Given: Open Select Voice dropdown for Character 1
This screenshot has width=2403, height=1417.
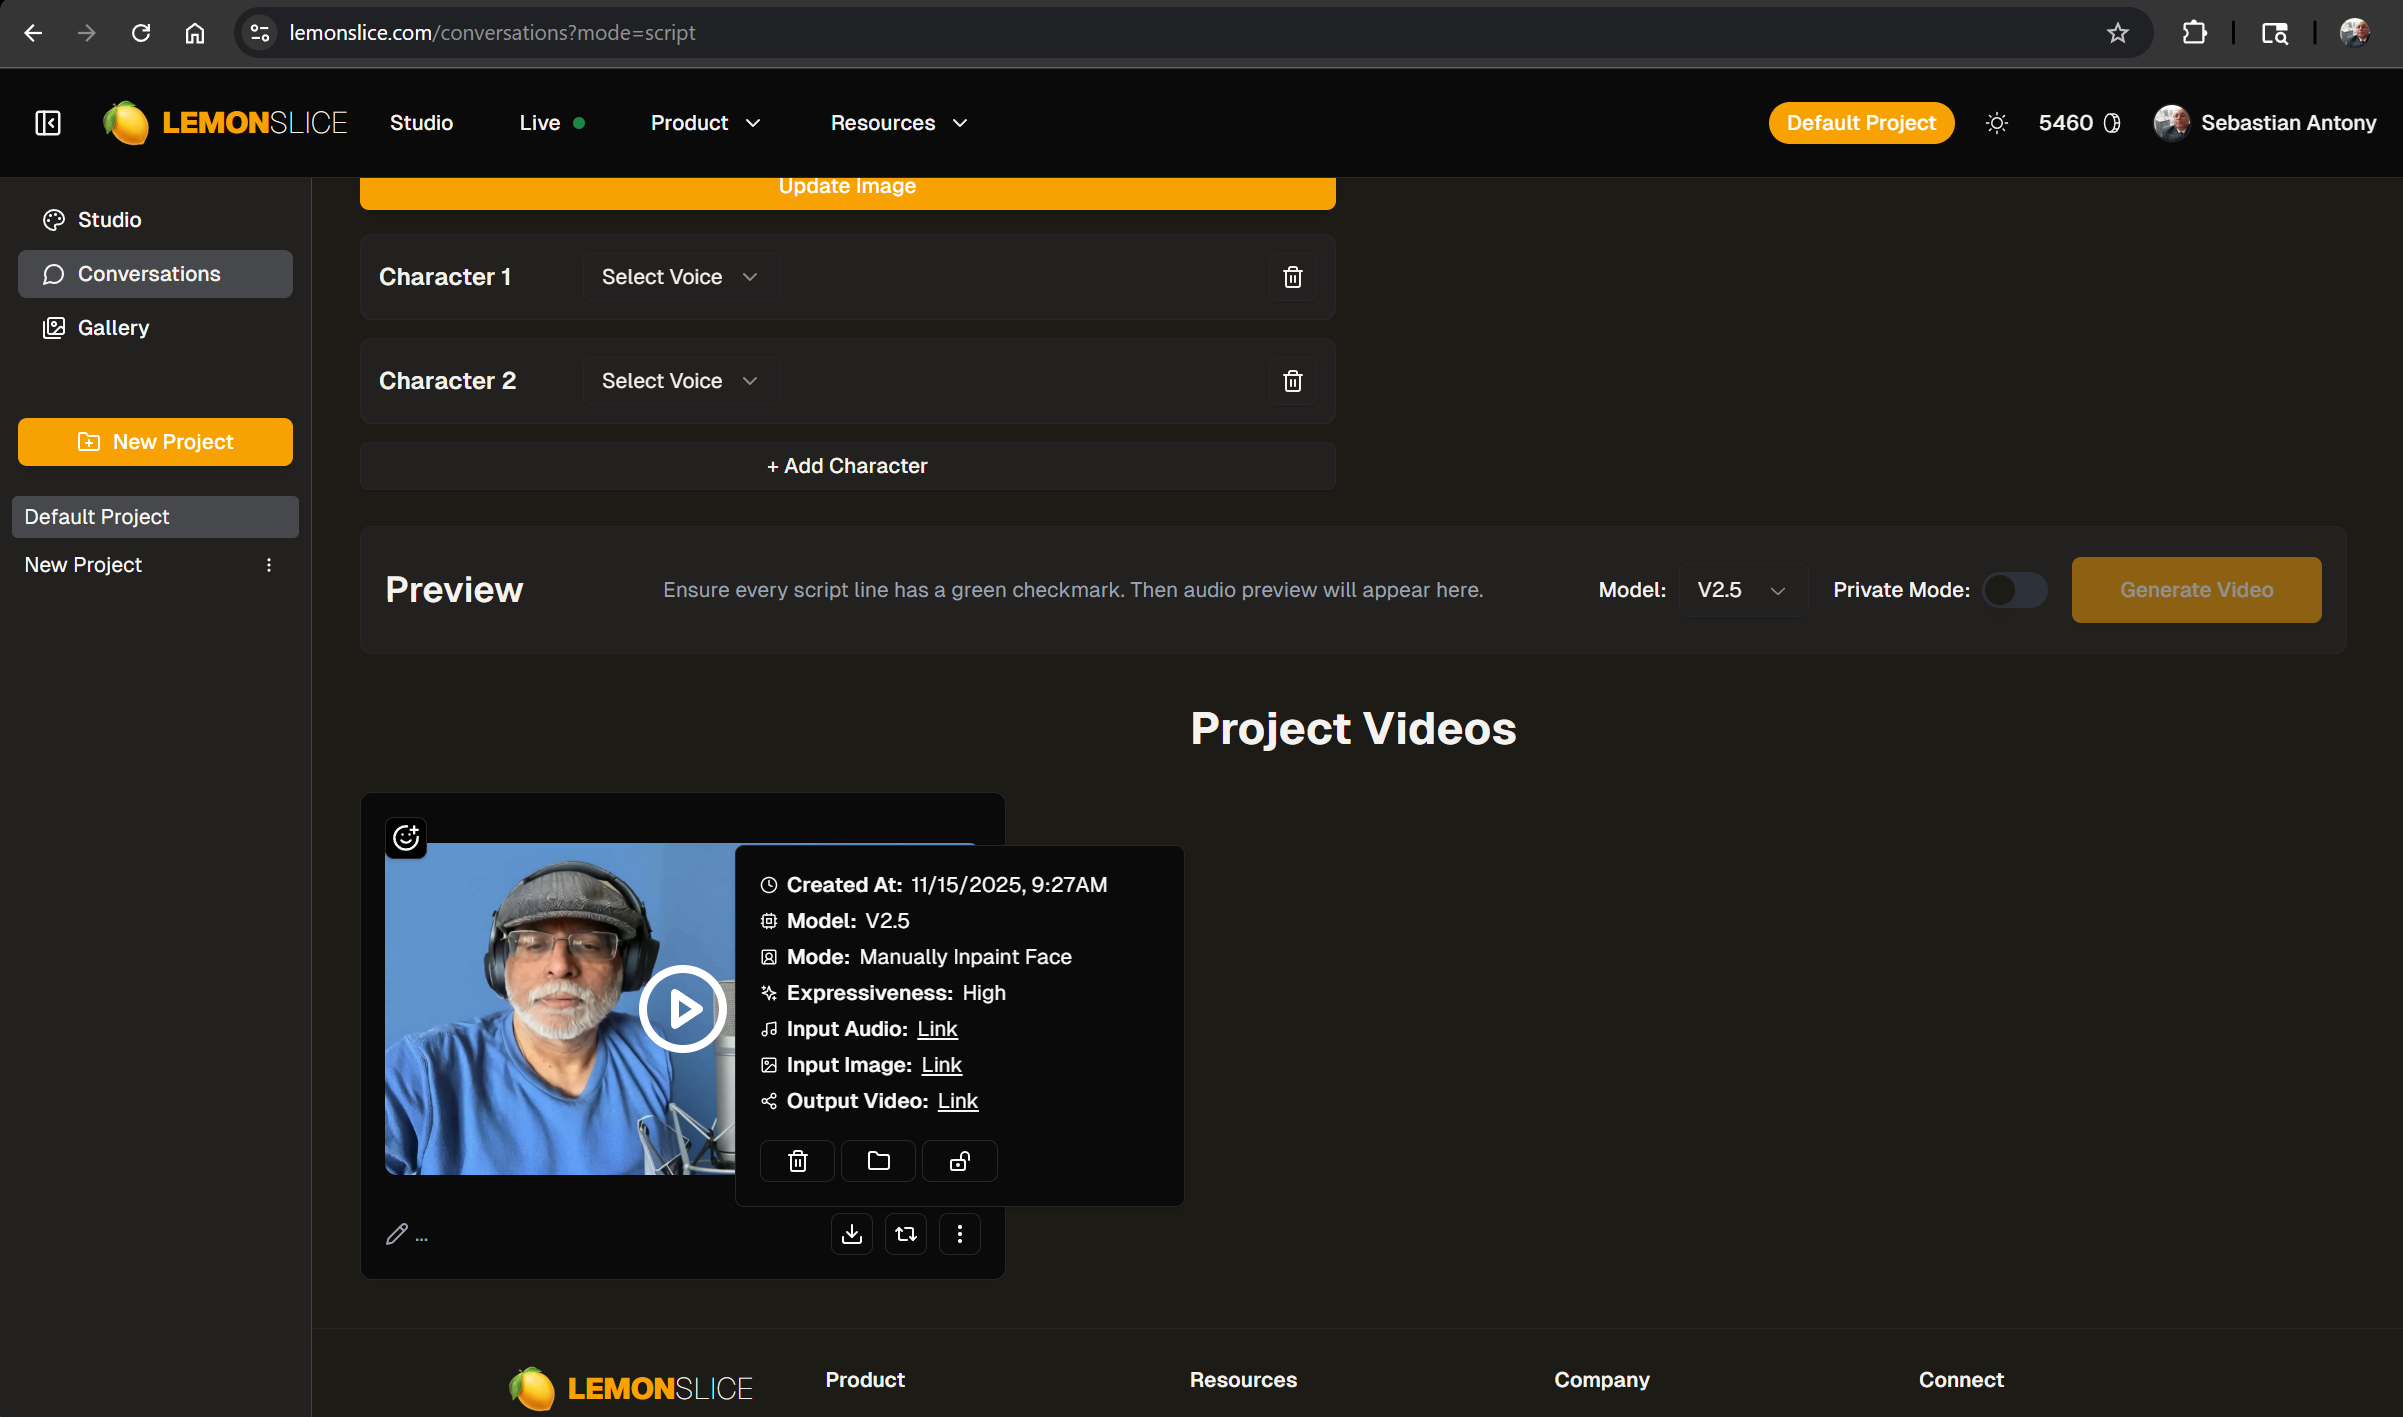Looking at the screenshot, I should (x=680, y=277).
